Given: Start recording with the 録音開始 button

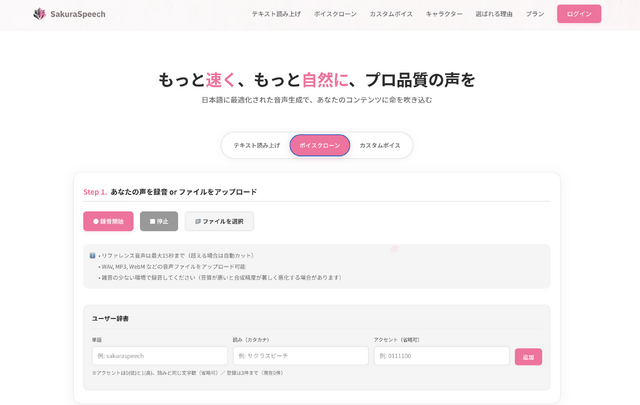Looking at the screenshot, I should [x=108, y=221].
